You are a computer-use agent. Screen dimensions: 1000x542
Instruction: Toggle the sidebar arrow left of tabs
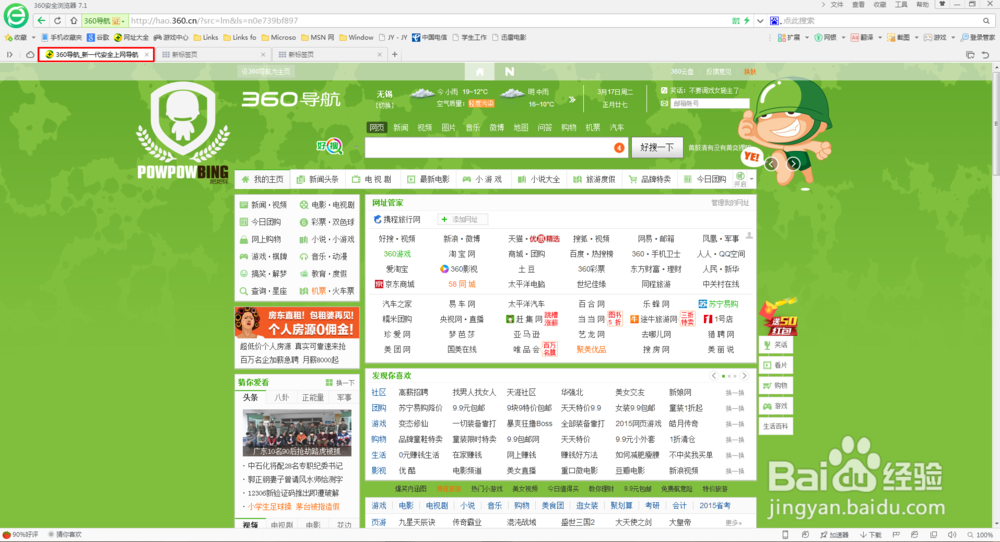pos(10,55)
